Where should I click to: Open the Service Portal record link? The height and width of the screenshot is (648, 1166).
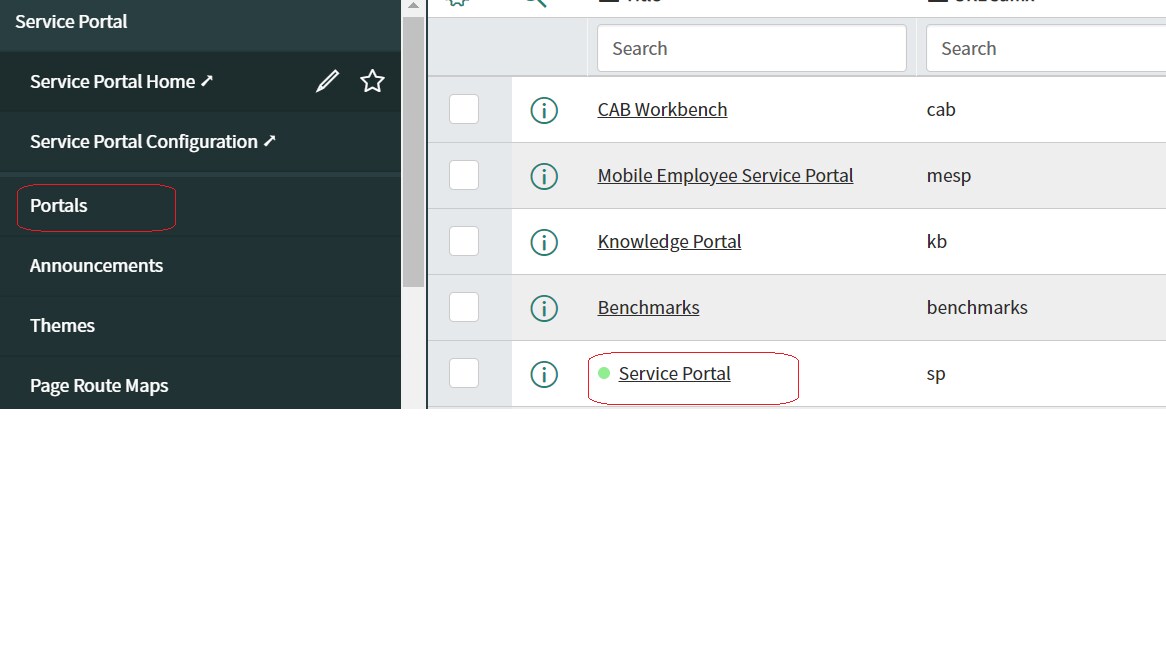pos(674,373)
